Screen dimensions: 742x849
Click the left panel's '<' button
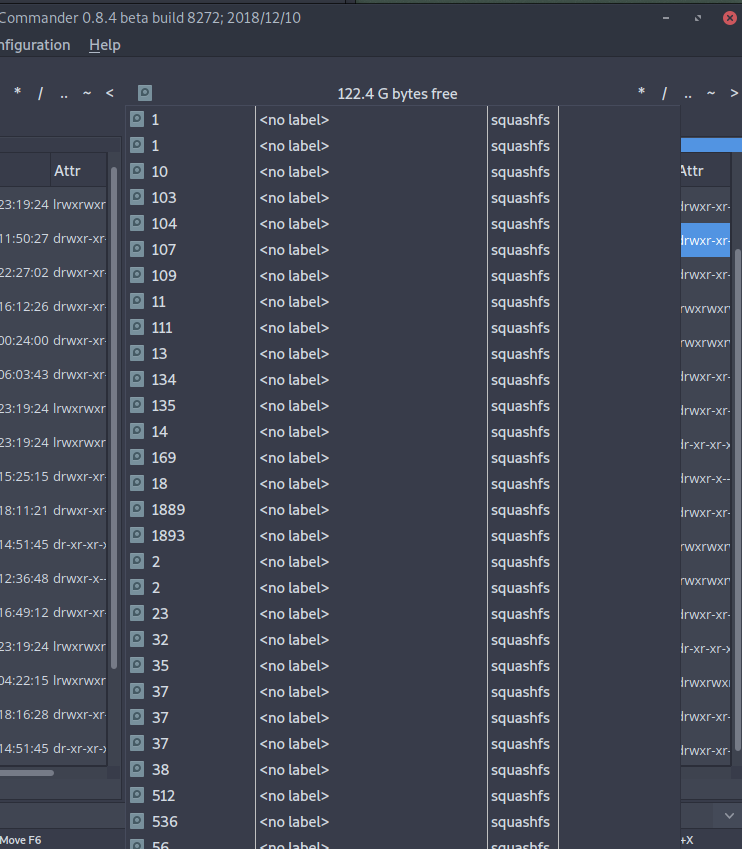click(110, 93)
